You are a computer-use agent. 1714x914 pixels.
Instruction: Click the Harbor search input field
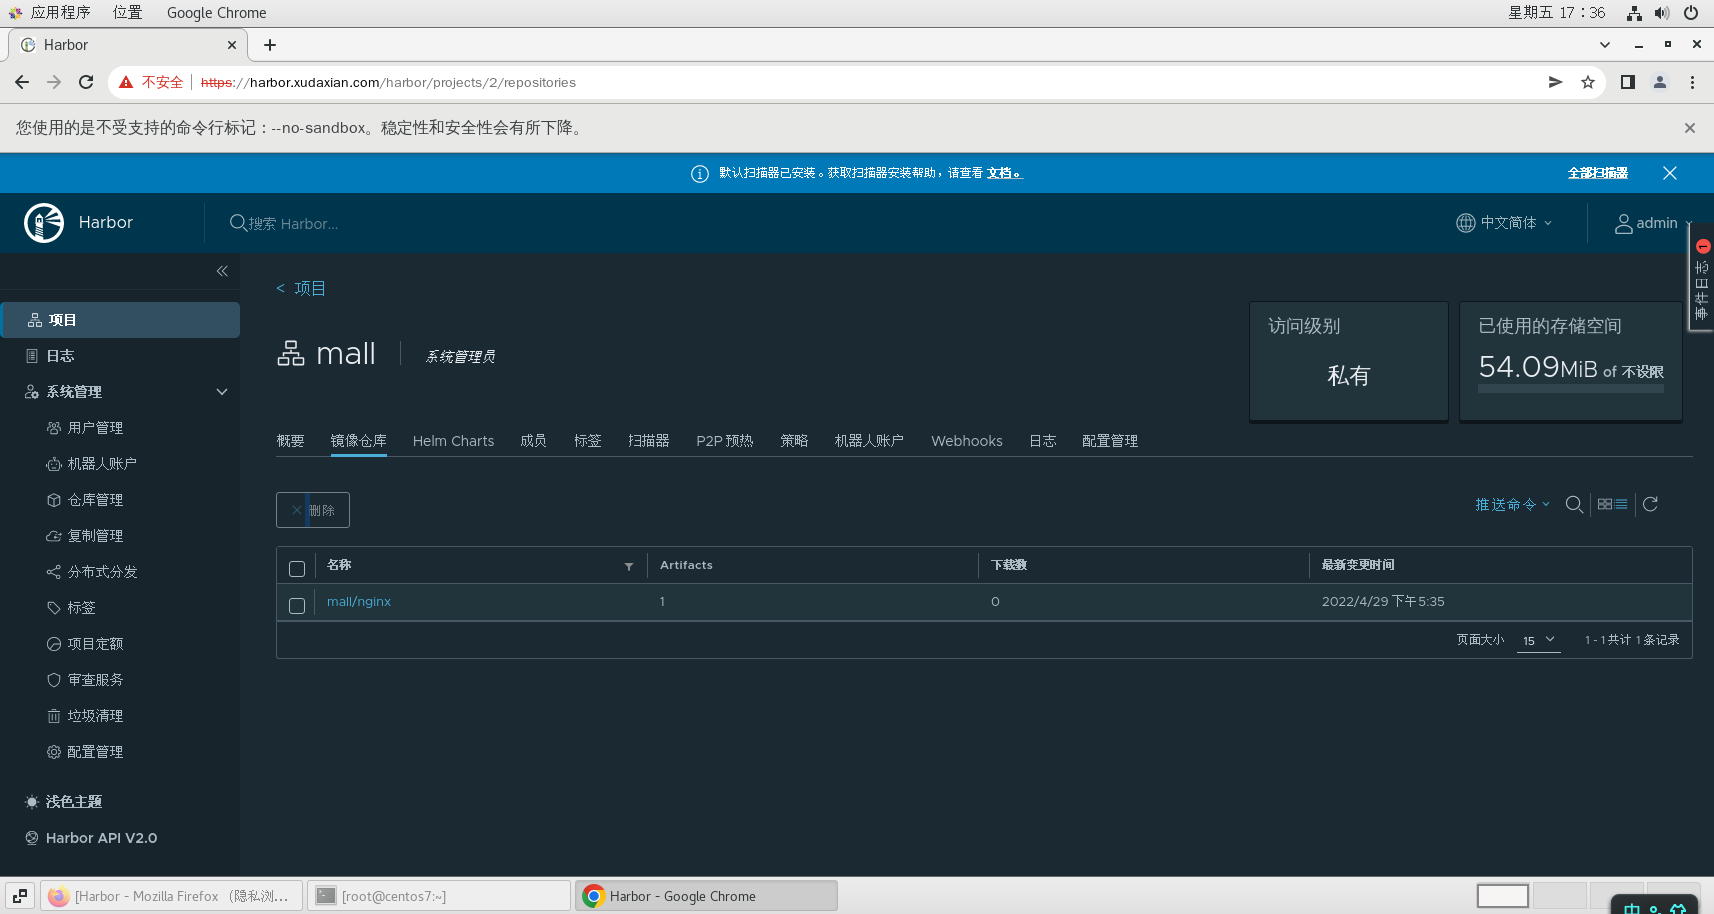click(x=293, y=224)
